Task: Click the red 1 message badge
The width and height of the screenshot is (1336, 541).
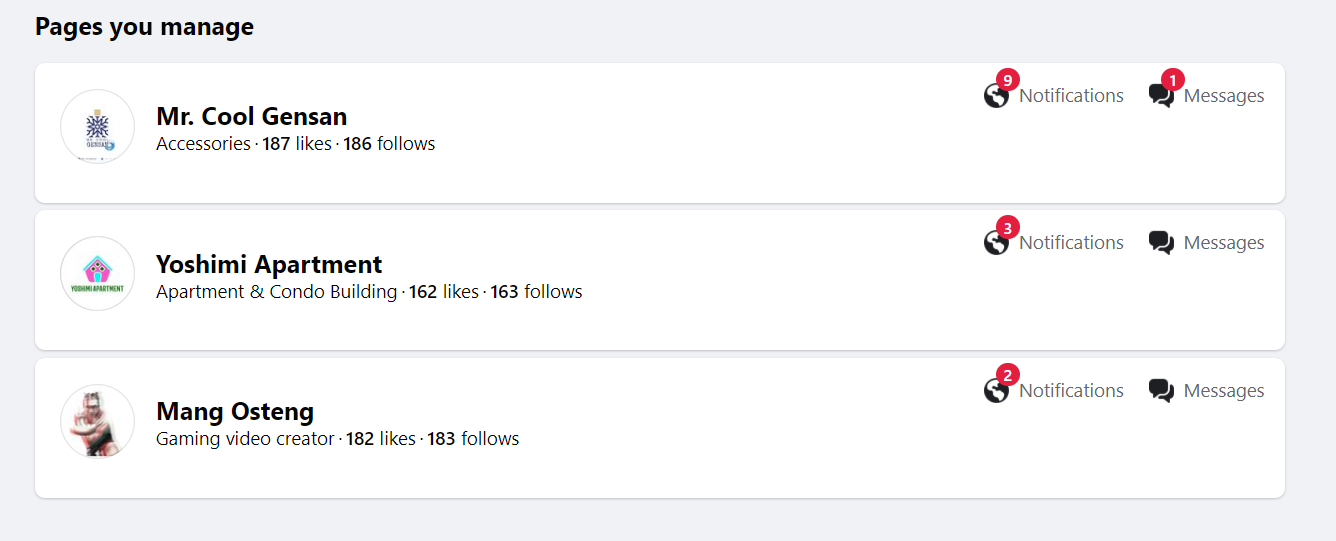Action: (x=1172, y=80)
